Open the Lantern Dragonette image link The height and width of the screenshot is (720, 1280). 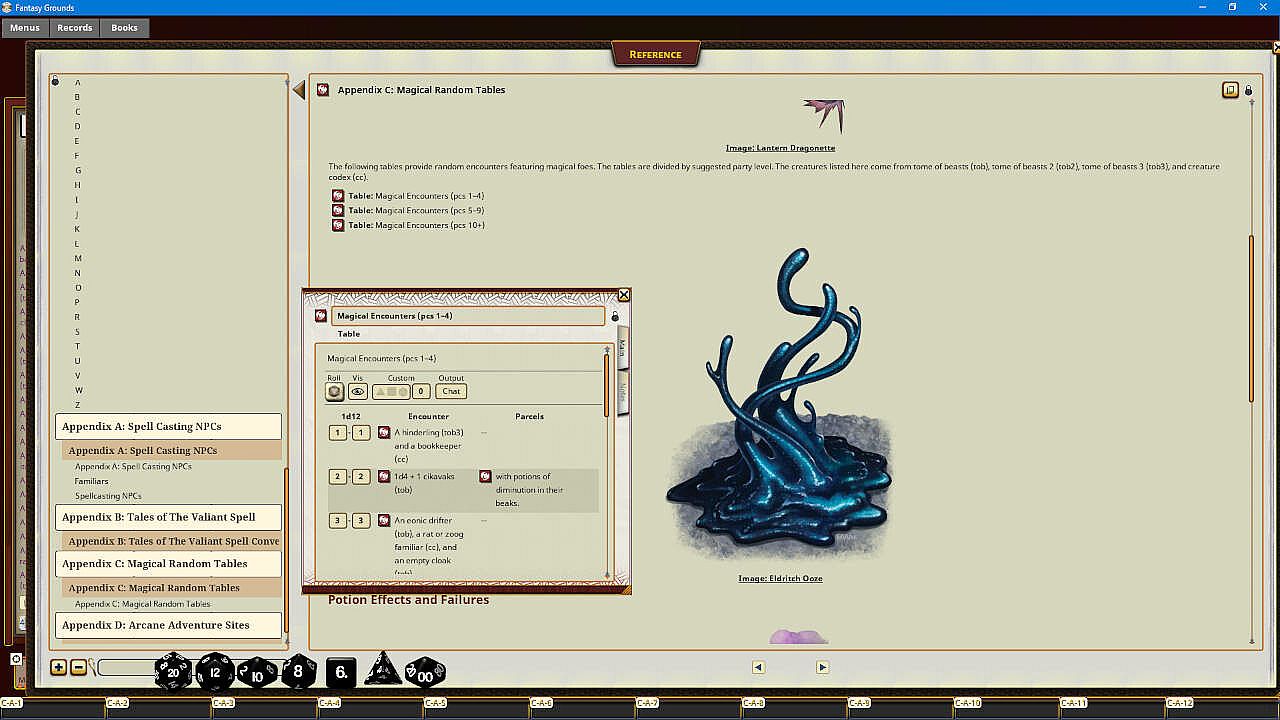pos(781,148)
